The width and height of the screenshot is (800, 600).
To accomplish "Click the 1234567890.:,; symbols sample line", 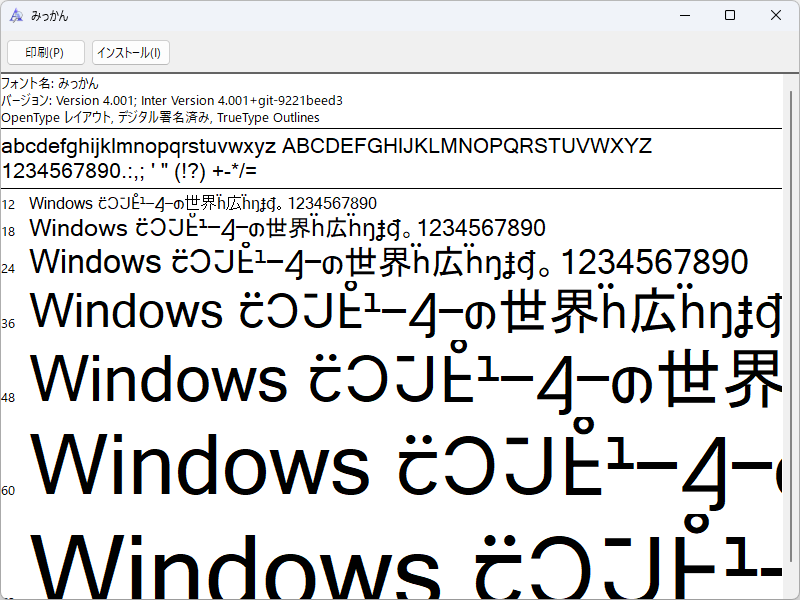I will tap(129, 171).
